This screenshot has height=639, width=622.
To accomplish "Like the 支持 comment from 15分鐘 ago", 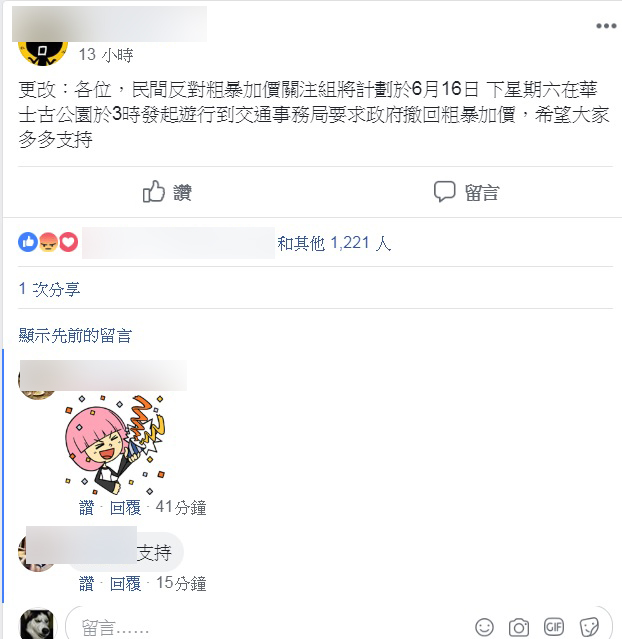I will click(86, 584).
